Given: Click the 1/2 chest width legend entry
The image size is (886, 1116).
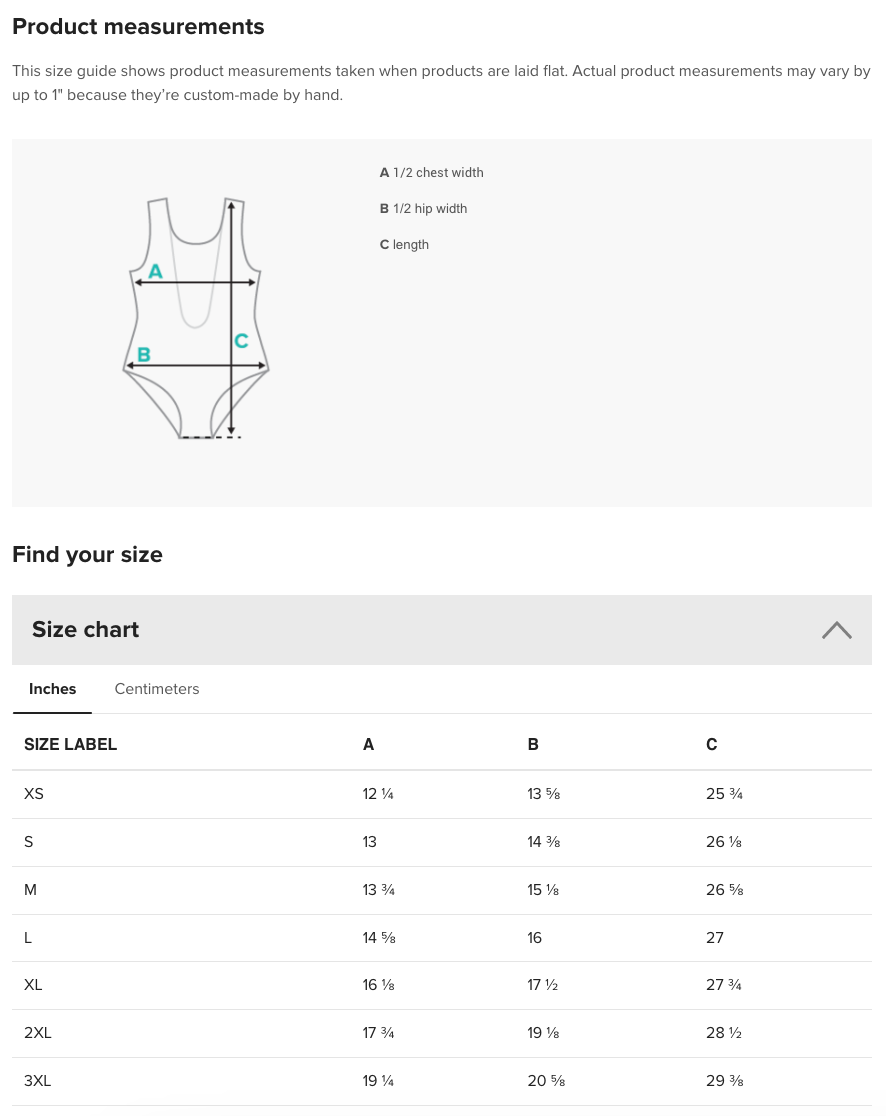Looking at the screenshot, I should [432, 173].
